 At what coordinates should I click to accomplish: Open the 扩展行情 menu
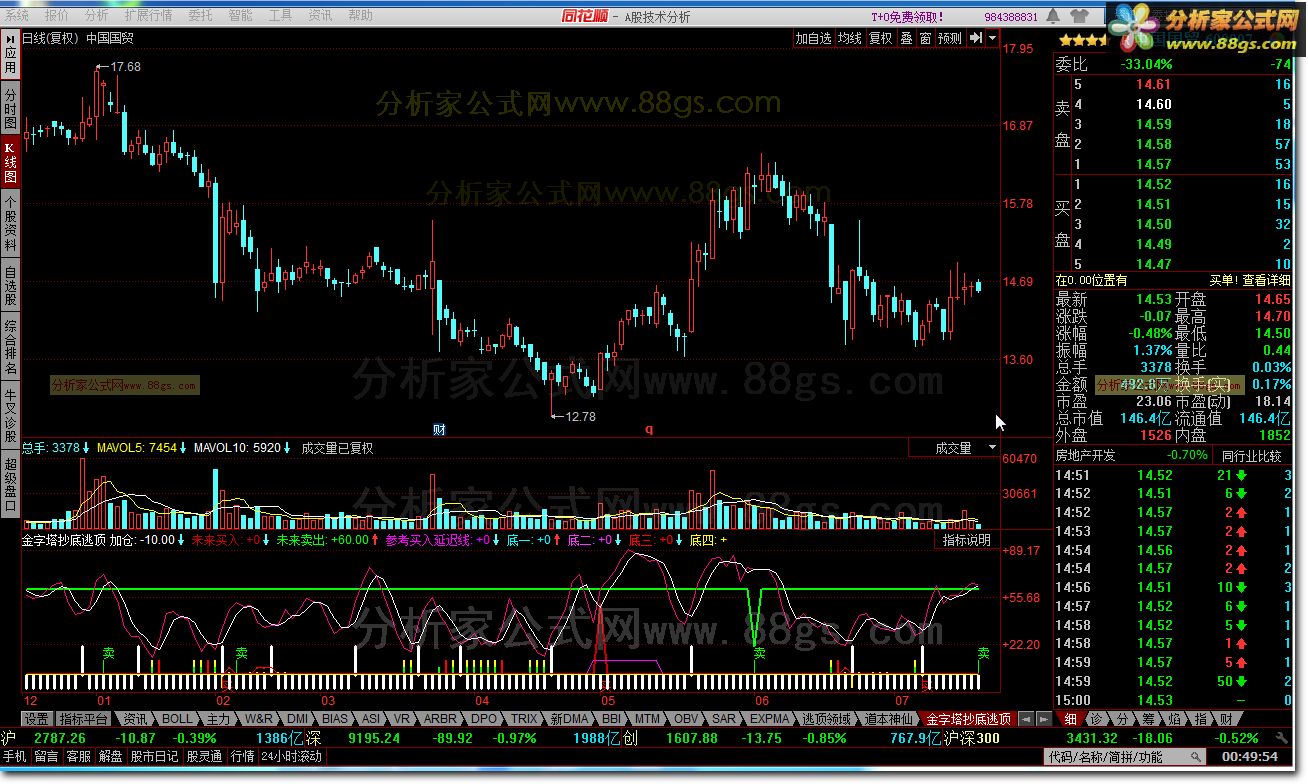click(147, 16)
